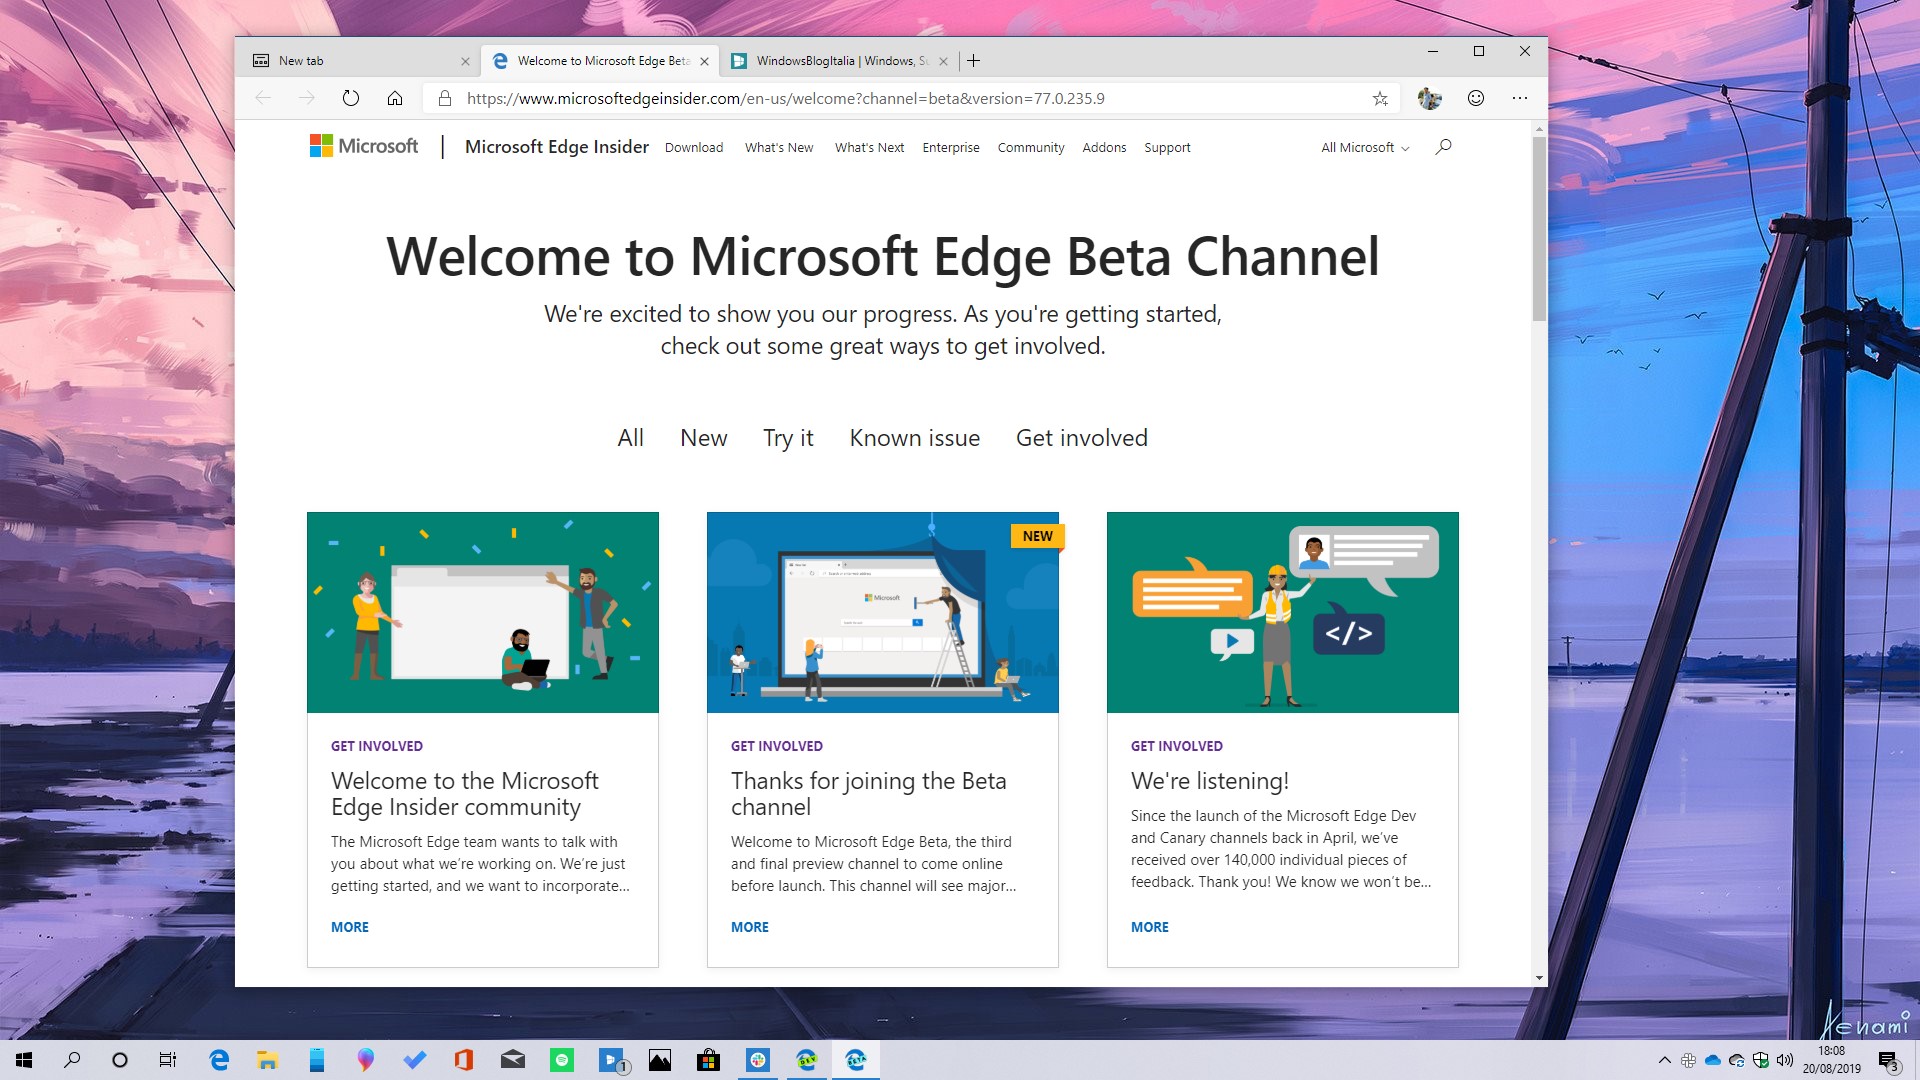Close the WindowsBlogItalia tab
Screen dimensions: 1920x1080
coord(943,61)
